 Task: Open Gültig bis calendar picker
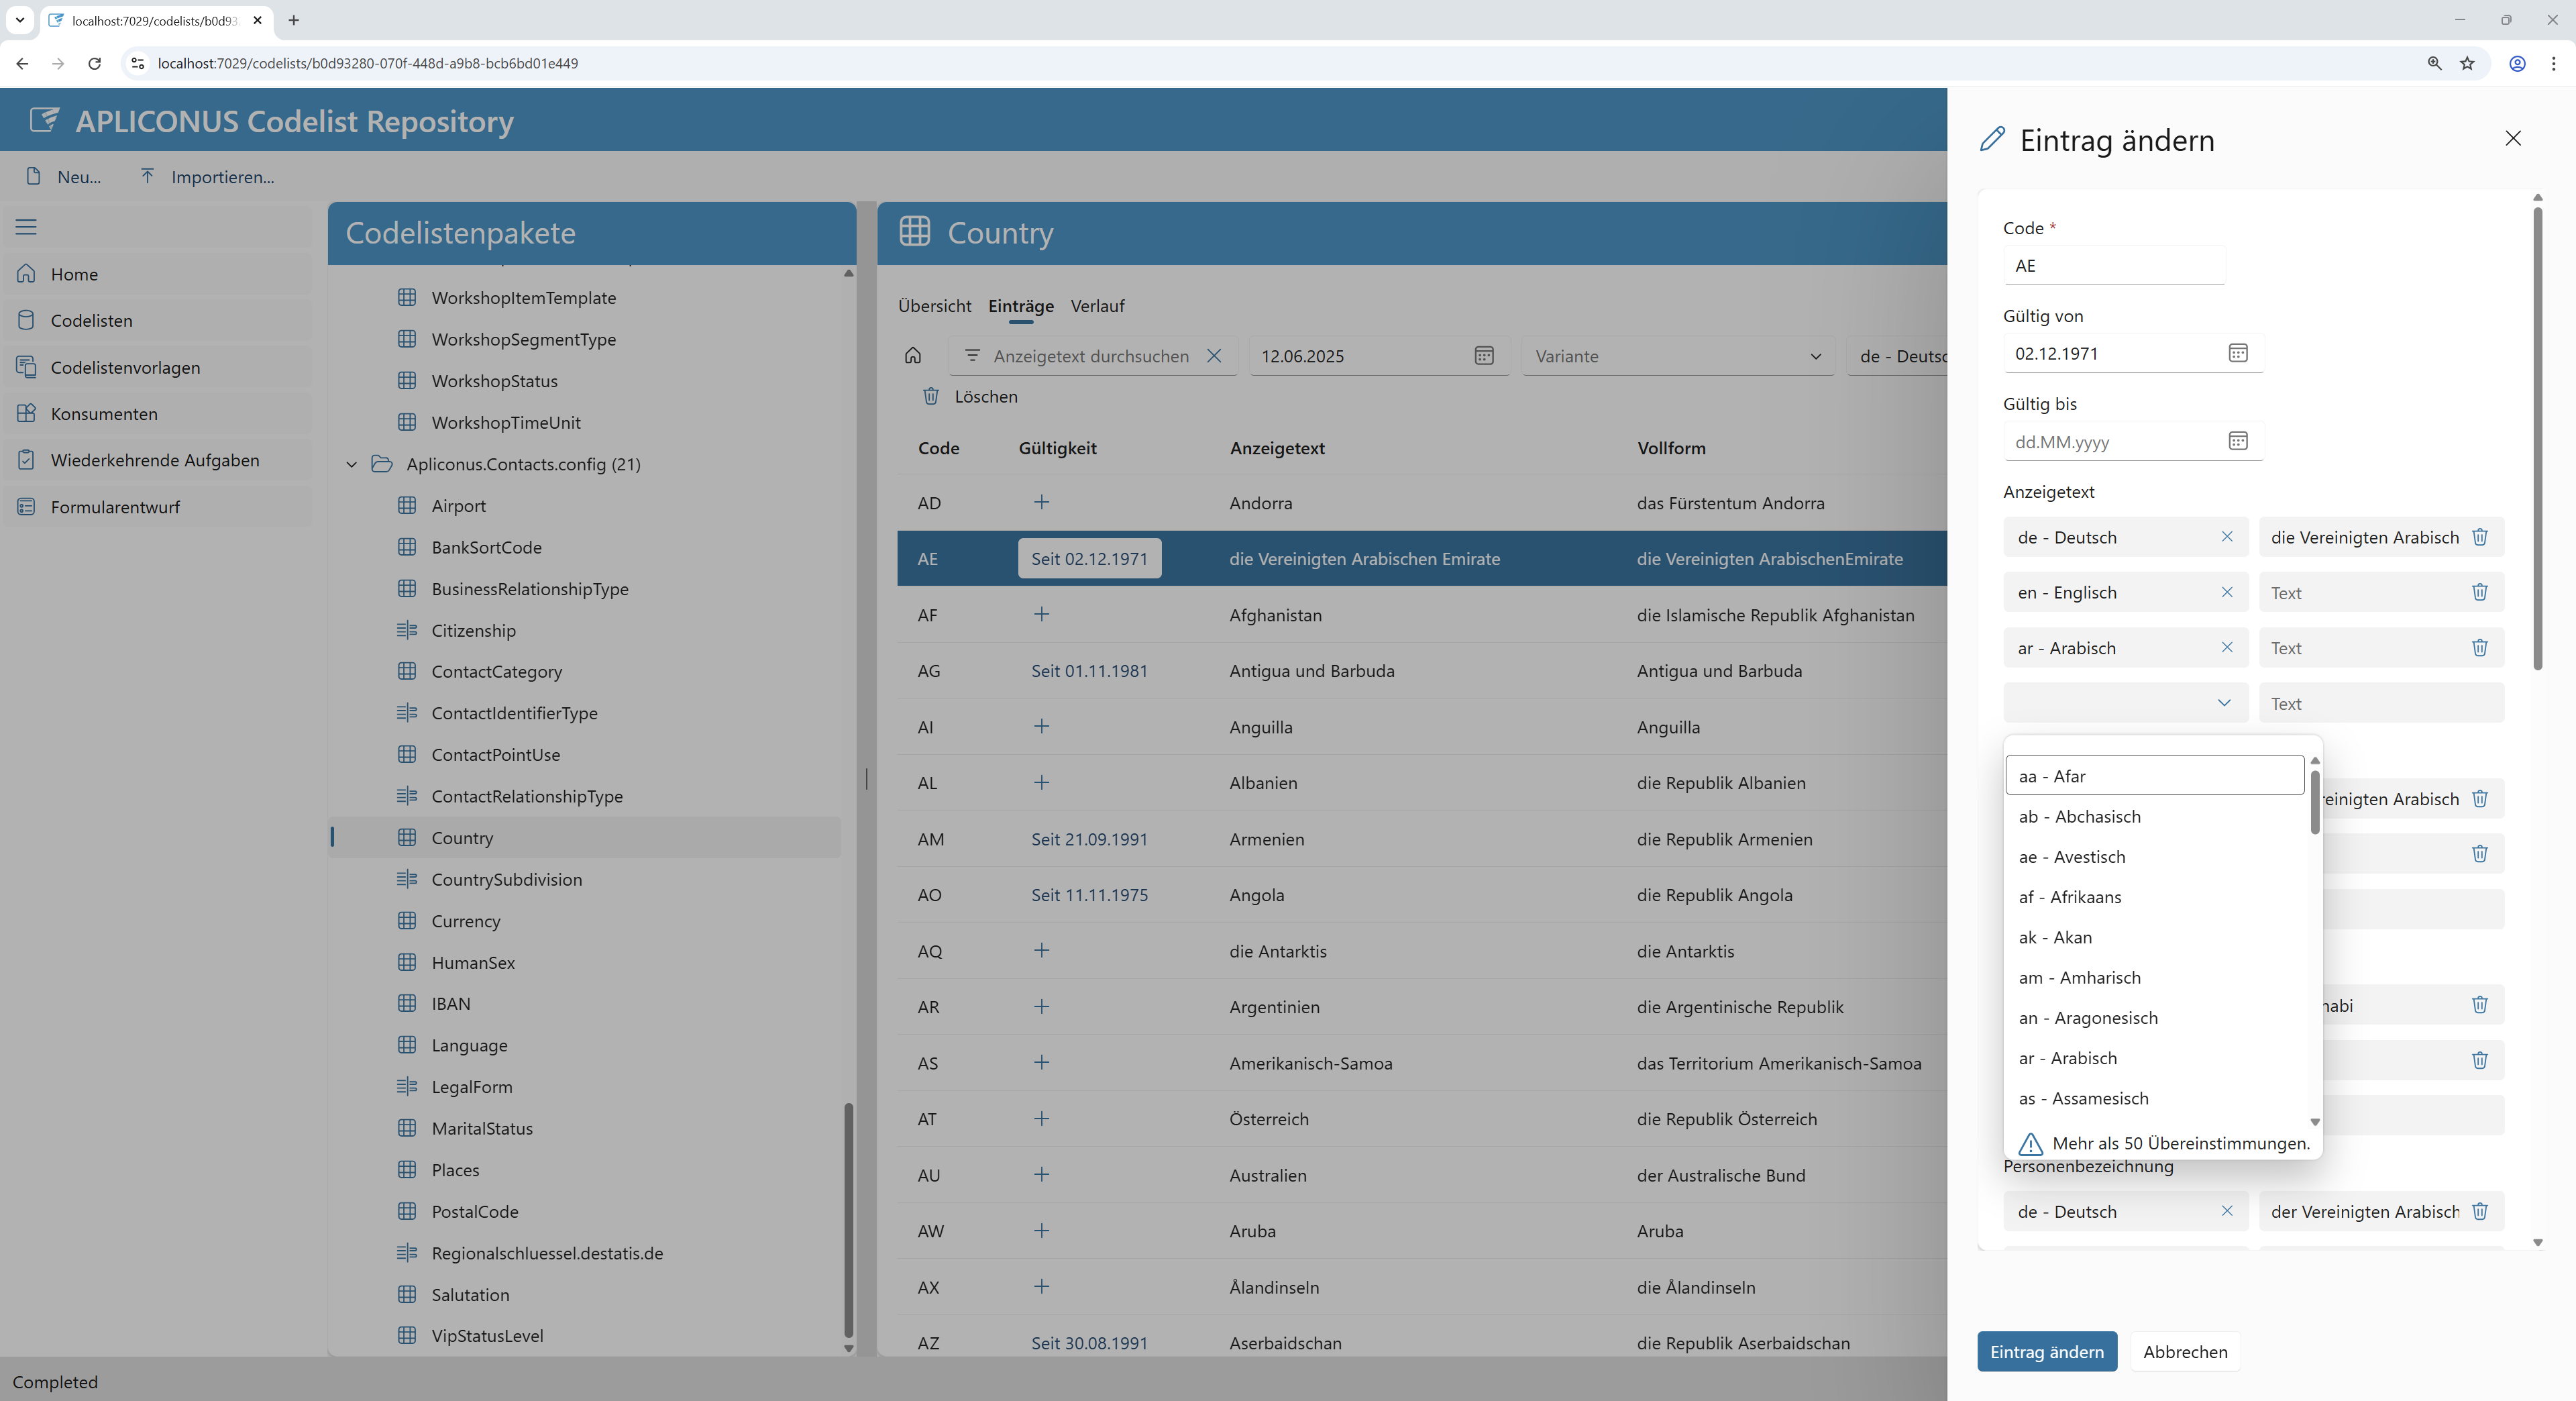2238,441
